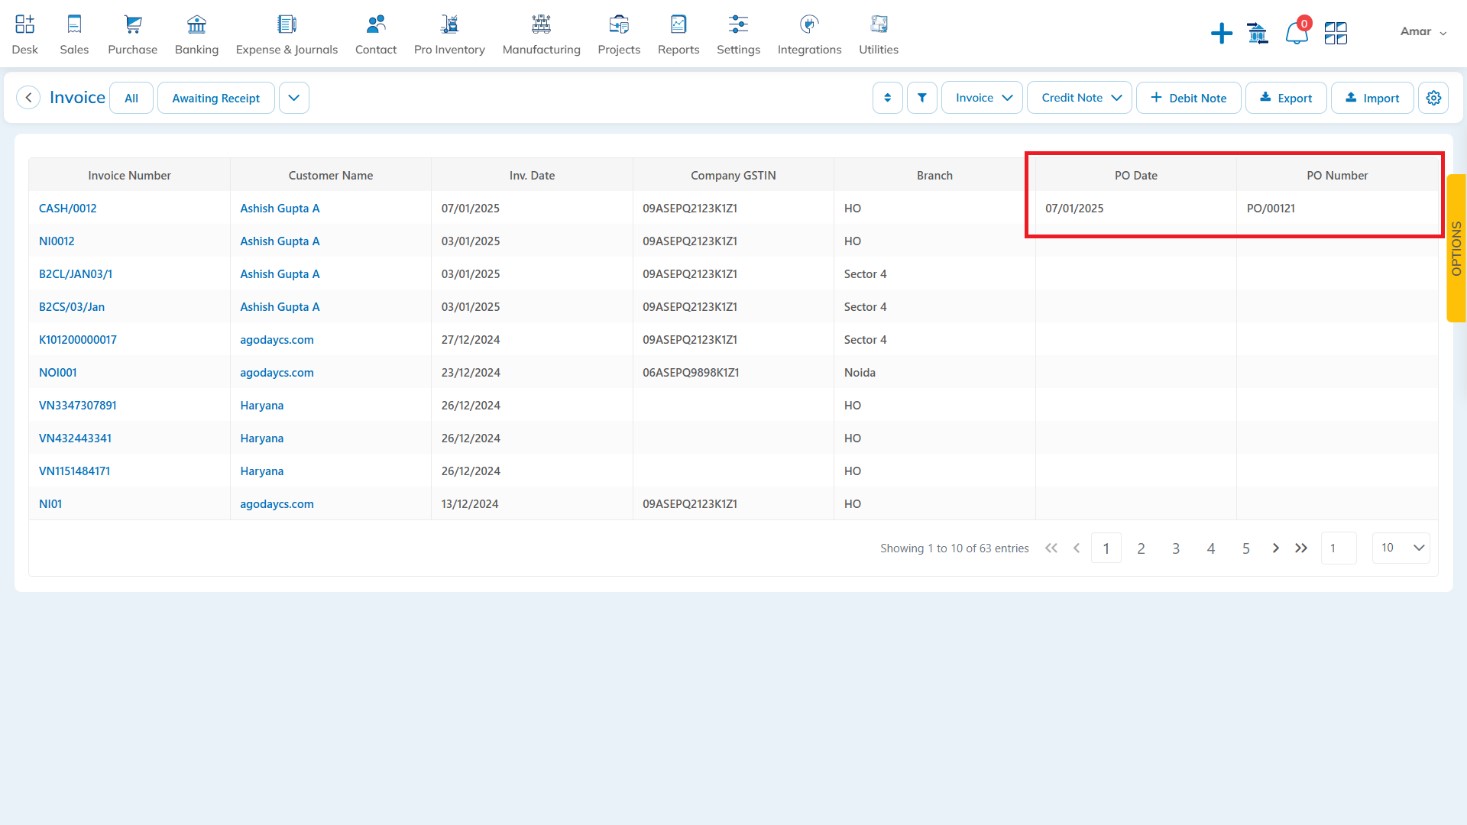Image resolution: width=1467 pixels, height=825 pixels.
Task: Open the filter funnel button
Action: (x=922, y=98)
